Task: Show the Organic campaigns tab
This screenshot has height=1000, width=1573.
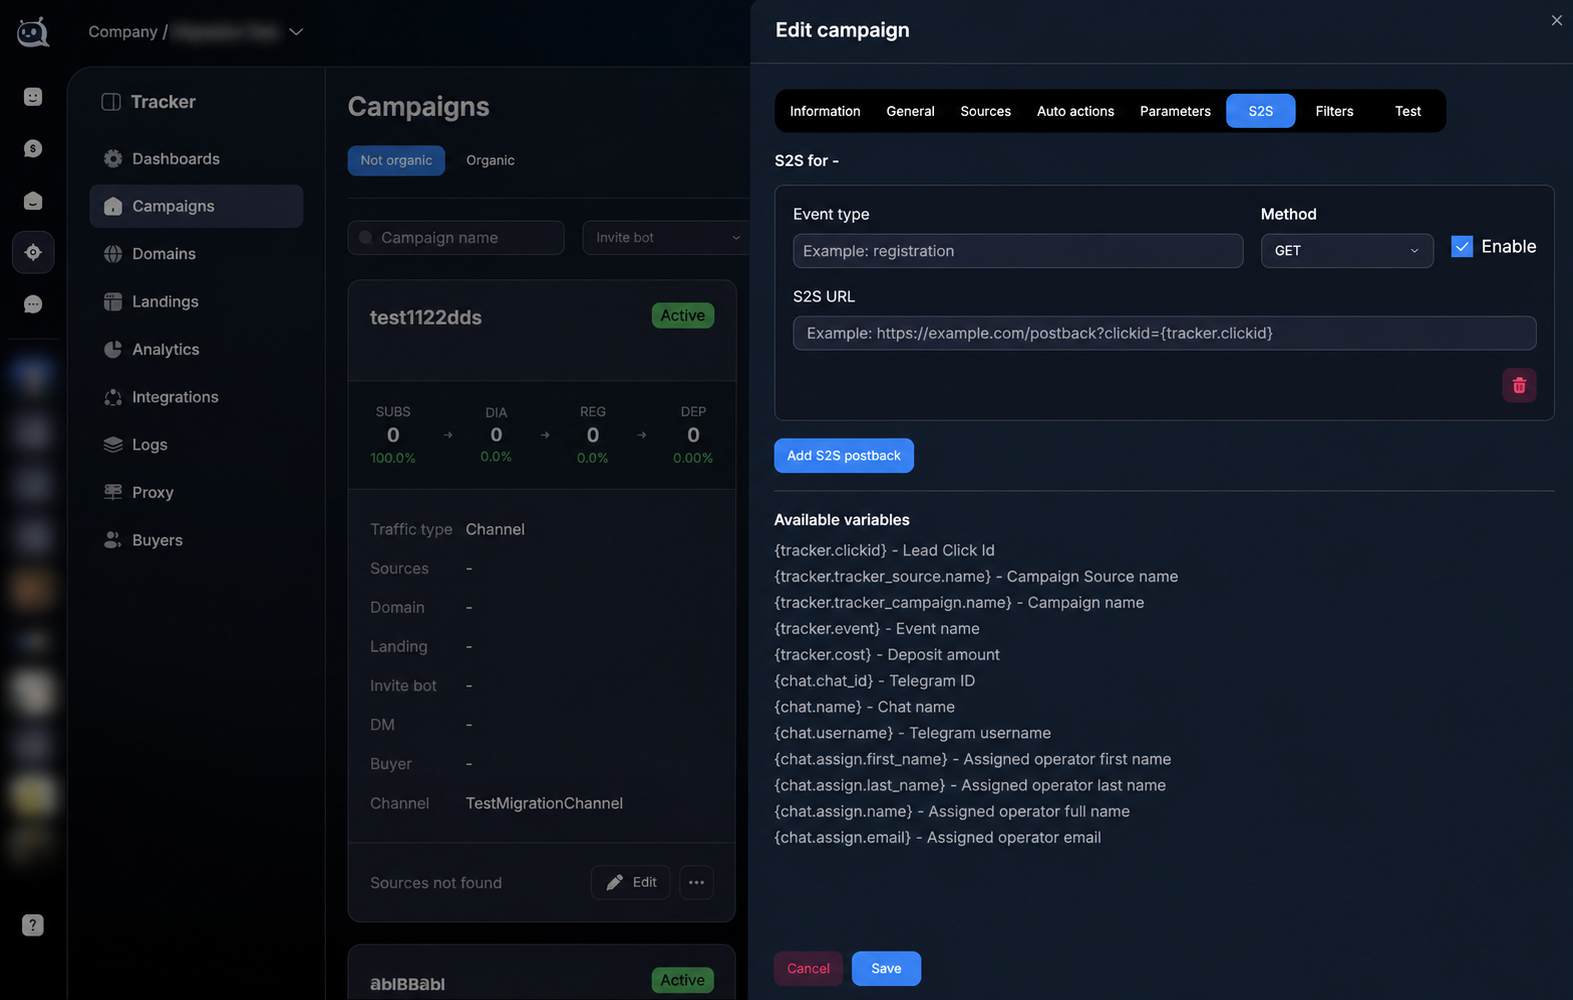Action: [x=490, y=160]
